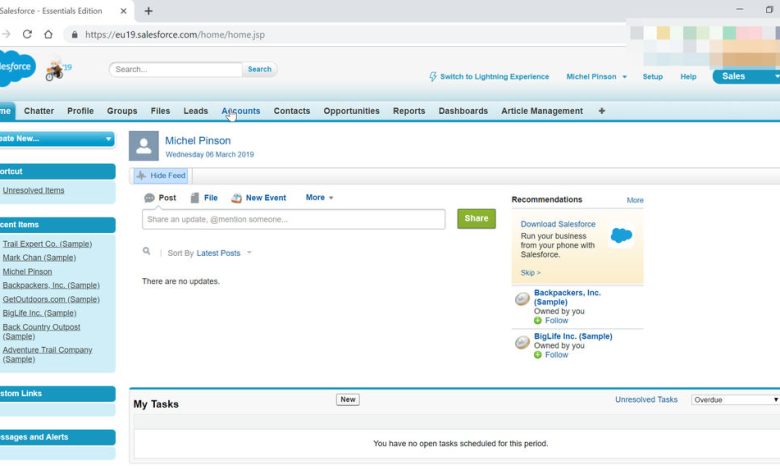780x470 pixels.
Task: Open Back Country Outpost (Sample) recent item
Action: [x=41, y=332]
